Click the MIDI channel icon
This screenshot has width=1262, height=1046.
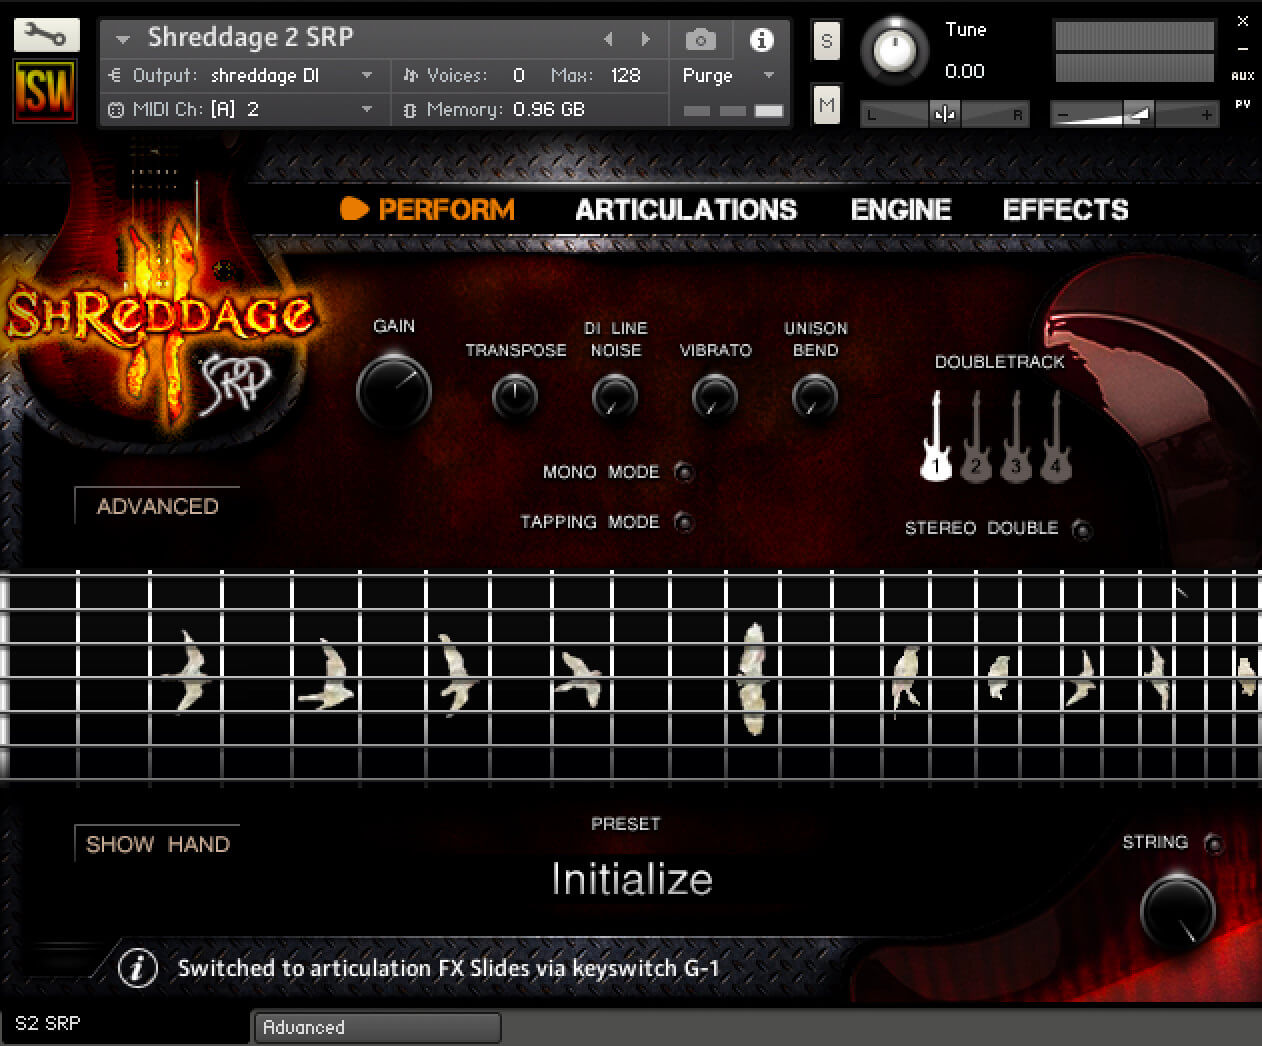(x=116, y=109)
